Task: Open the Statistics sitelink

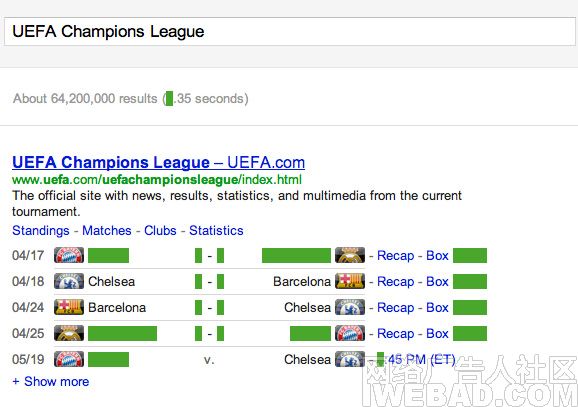Action: click(216, 230)
